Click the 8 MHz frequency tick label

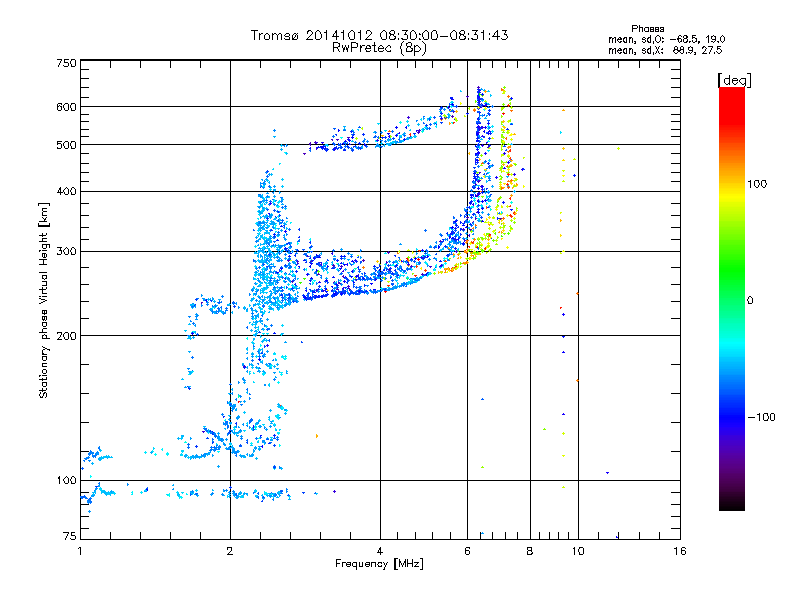tap(530, 551)
